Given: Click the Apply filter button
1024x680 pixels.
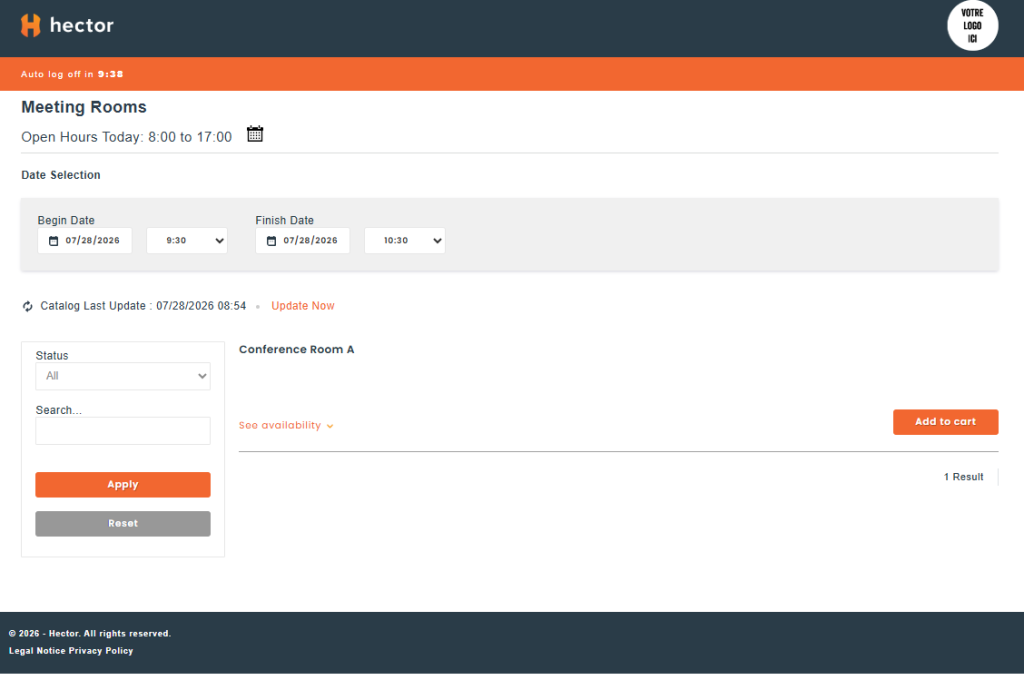Looking at the screenshot, I should [x=123, y=485].
